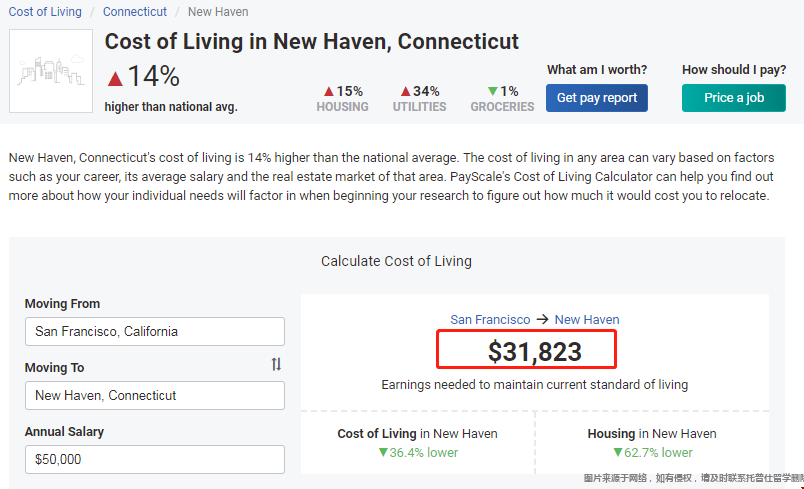This screenshot has height=489, width=804.
Task: Click the Utilities 34% red arrow indicator
Action: [406, 91]
